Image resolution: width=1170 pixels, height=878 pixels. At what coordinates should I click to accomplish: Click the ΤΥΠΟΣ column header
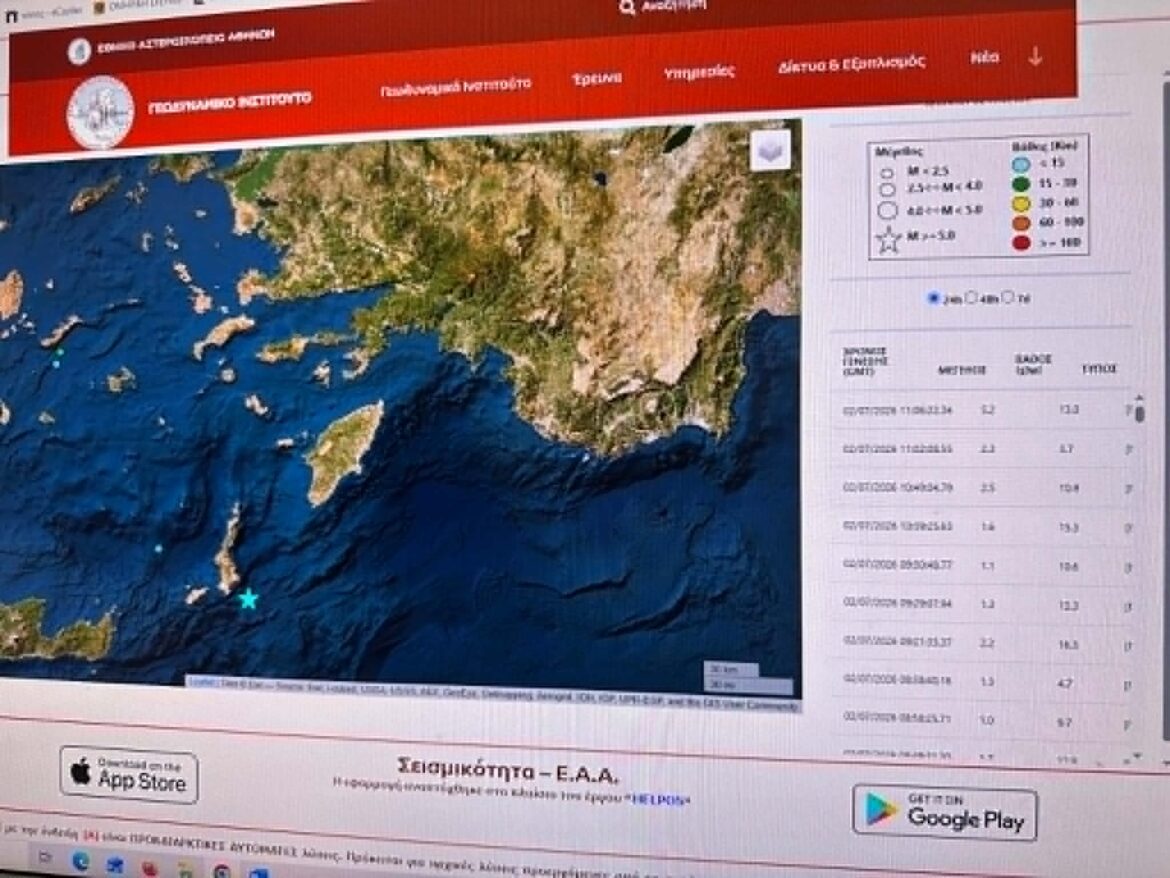pos(1099,369)
